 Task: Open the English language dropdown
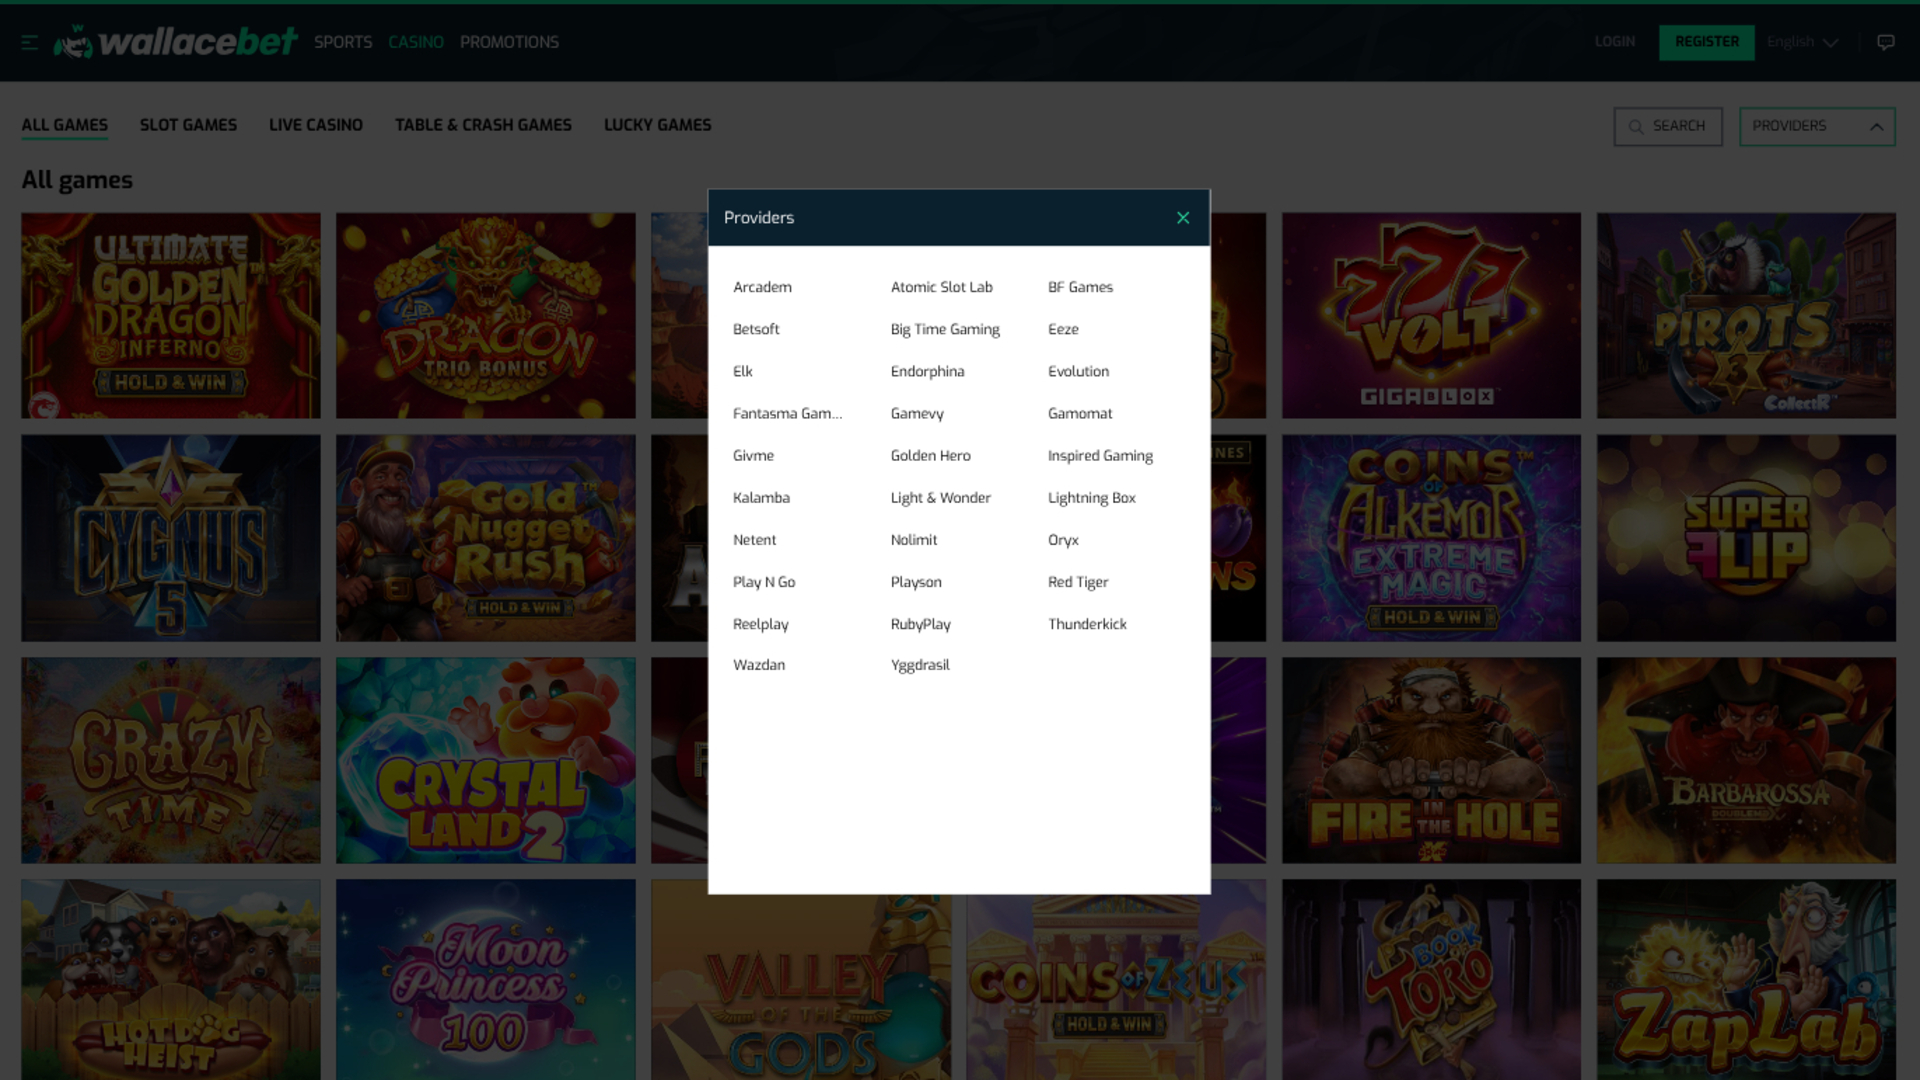[1801, 42]
